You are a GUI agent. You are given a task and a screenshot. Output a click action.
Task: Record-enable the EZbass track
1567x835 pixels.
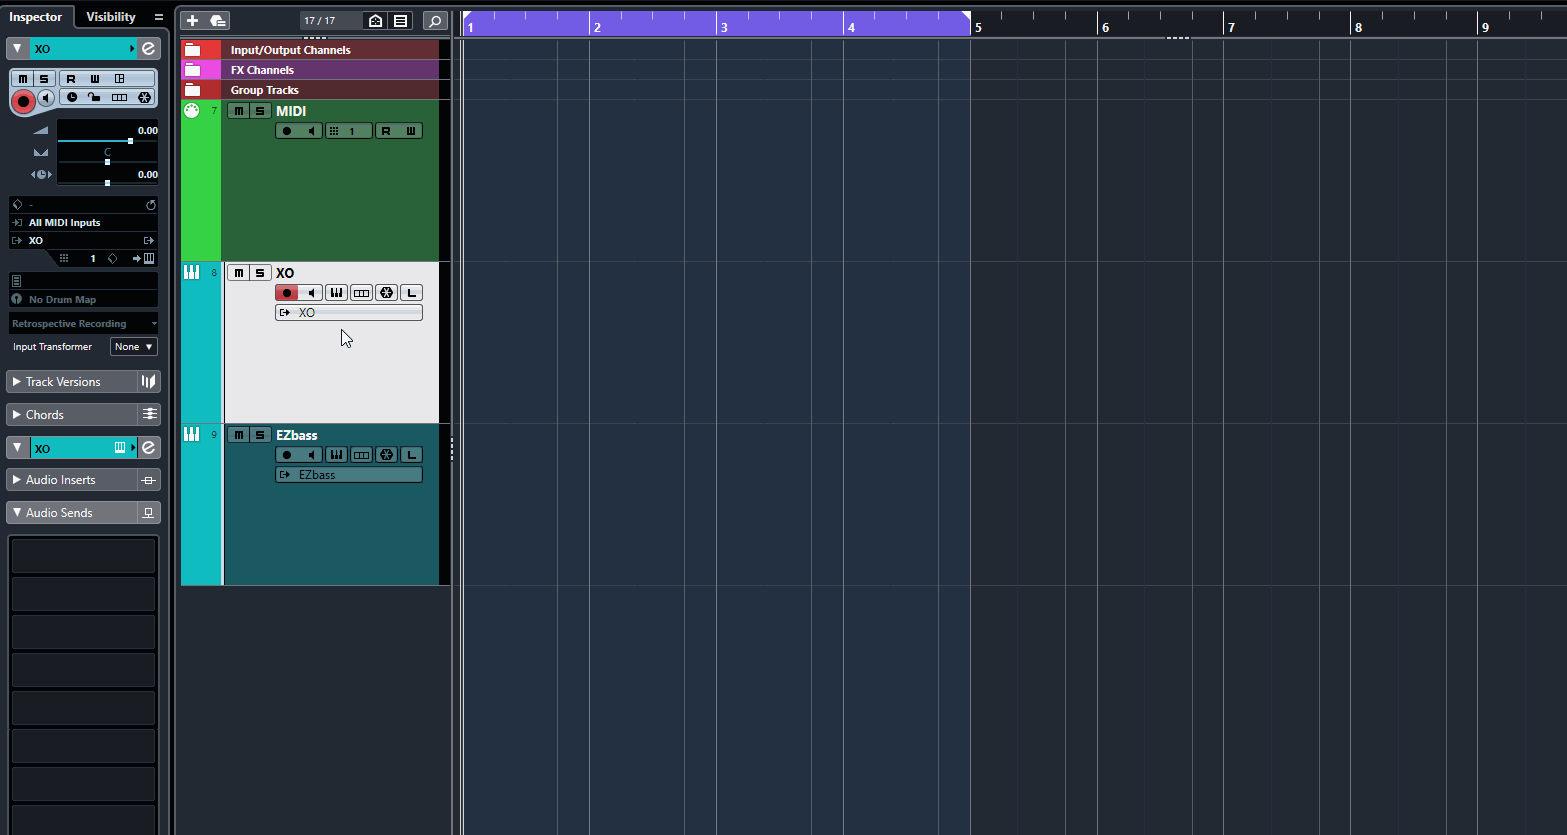[x=287, y=455]
